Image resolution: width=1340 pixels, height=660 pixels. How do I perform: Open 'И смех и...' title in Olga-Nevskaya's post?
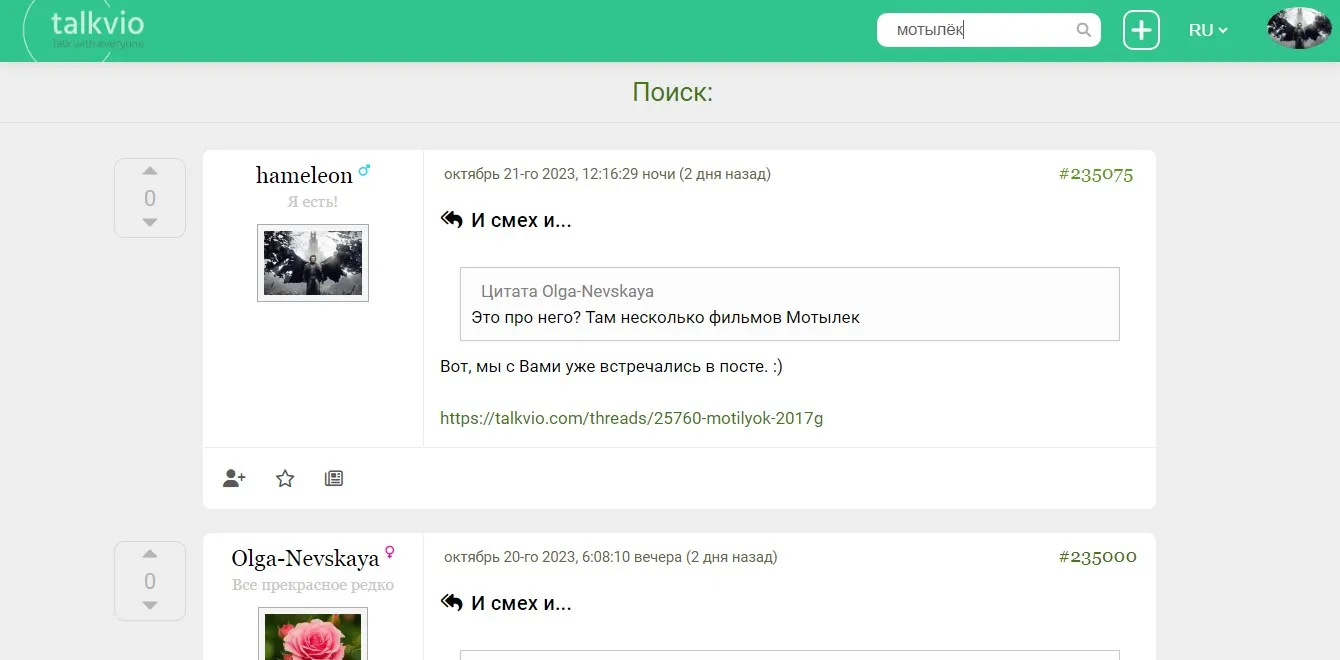521,603
